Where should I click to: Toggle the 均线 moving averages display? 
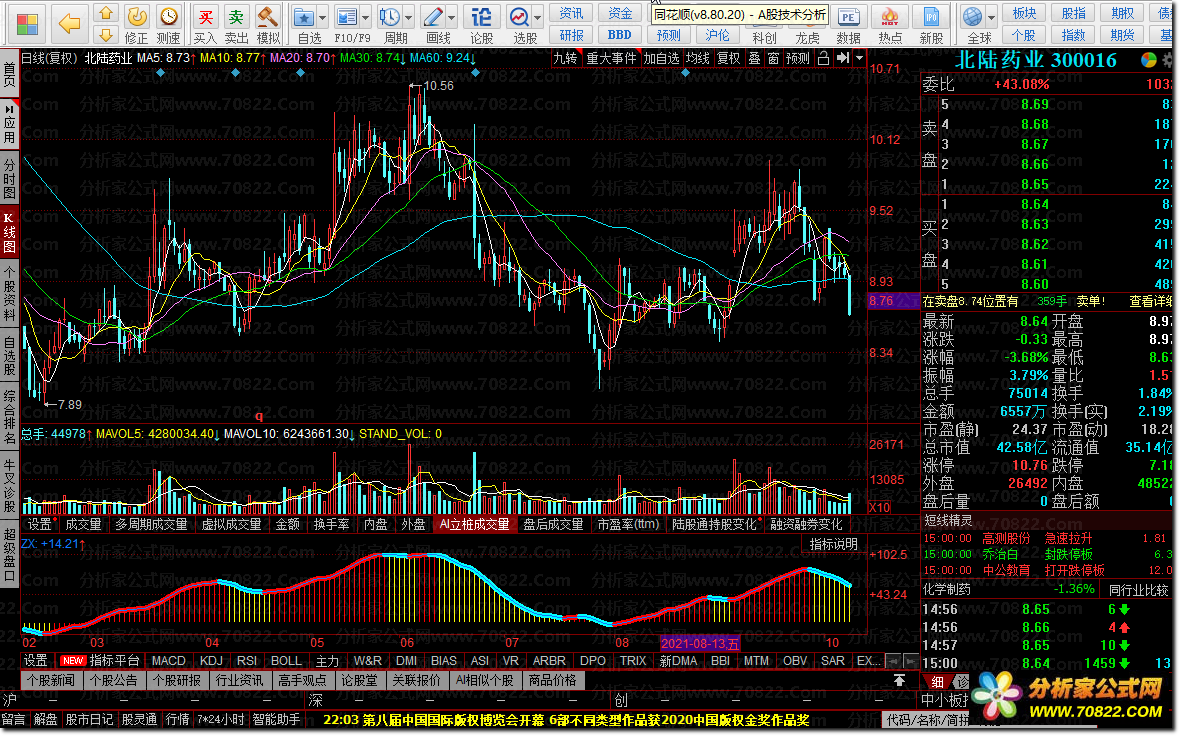pos(698,58)
